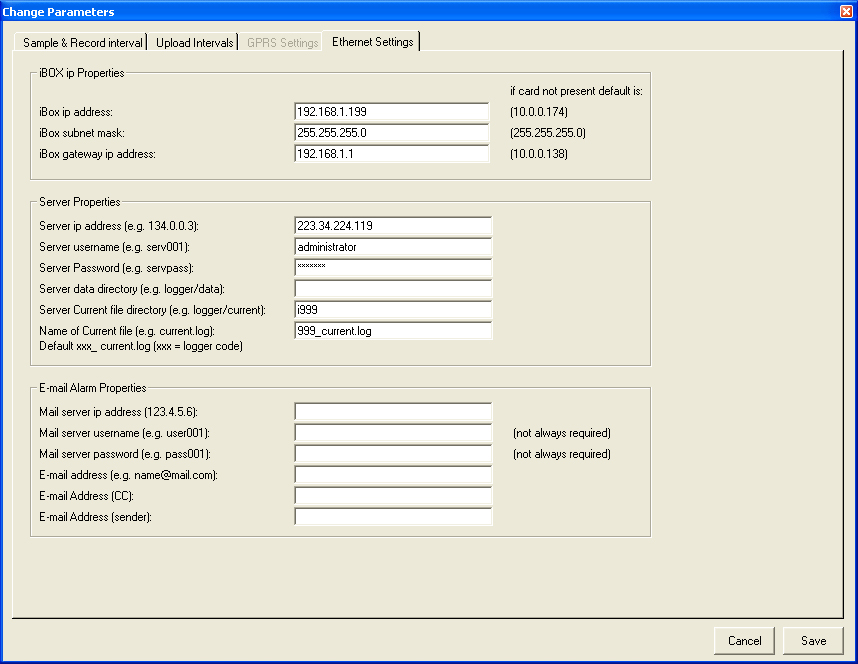Image resolution: width=858 pixels, height=664 pixels.
Task: Close the Change Parameters dialog
Action: coord(846,11)
